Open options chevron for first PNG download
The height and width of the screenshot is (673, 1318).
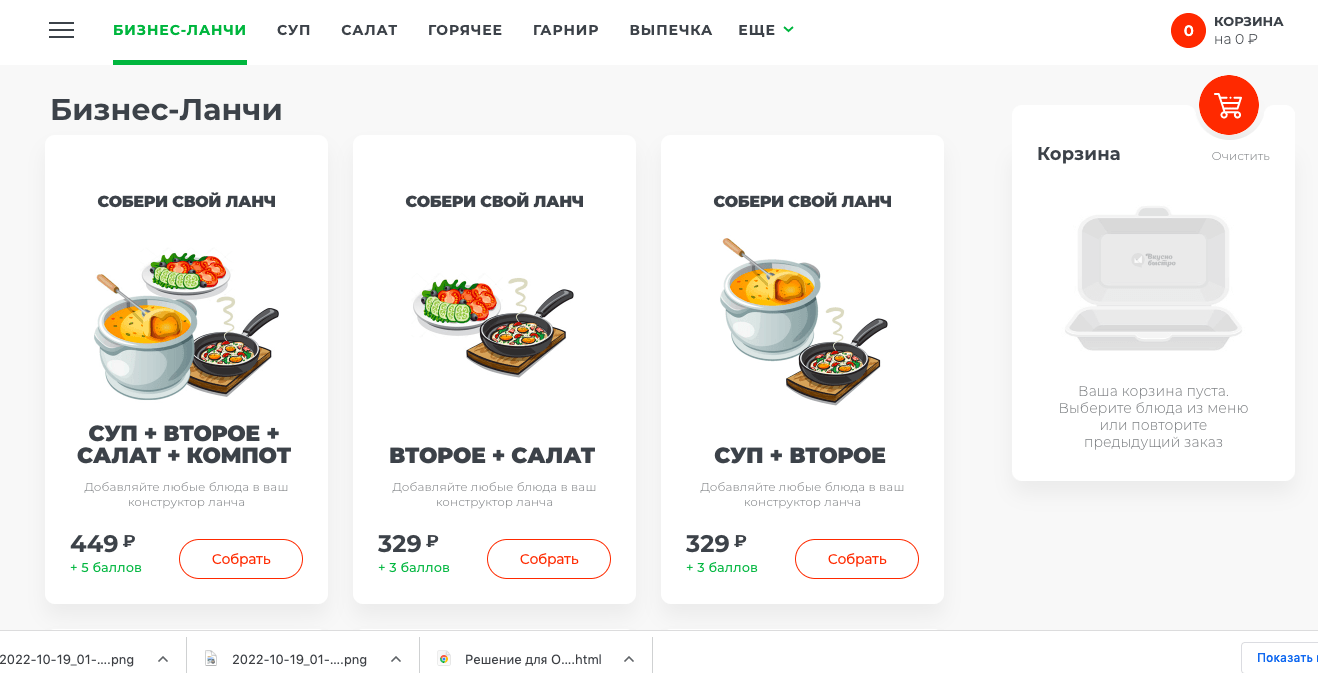pos(162,659)
